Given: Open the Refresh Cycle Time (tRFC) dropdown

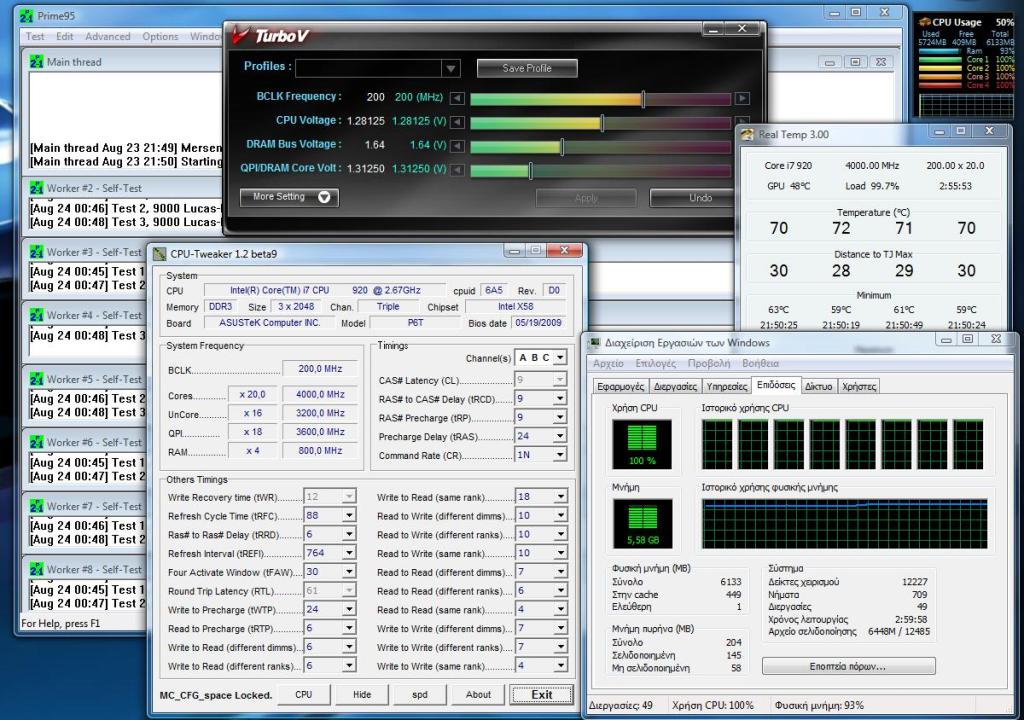Looking at the screenshot, I should tap(349, 515).
